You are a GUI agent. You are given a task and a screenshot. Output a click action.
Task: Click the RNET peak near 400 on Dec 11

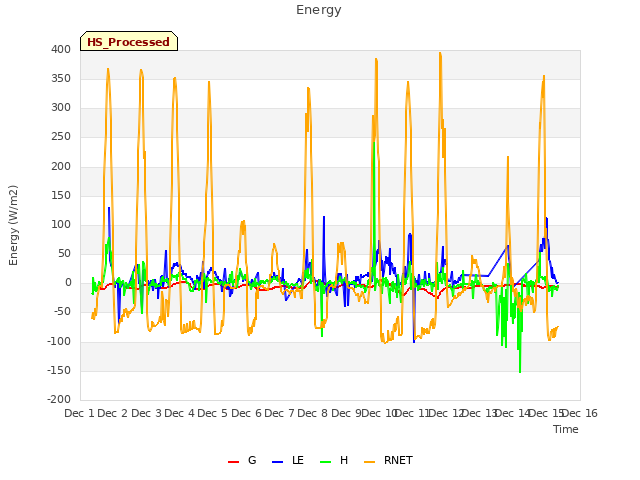(x=440, y=53)
